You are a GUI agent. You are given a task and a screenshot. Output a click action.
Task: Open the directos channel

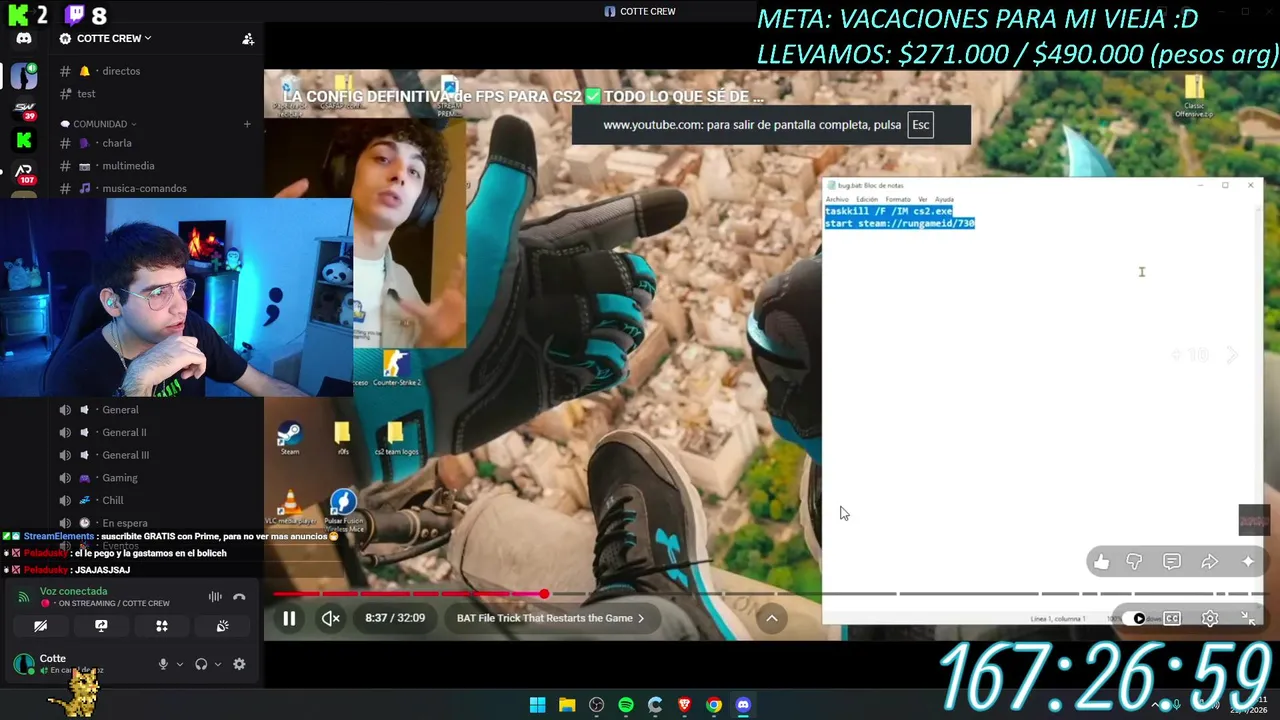pyautogui.click(x=121, y=71)
